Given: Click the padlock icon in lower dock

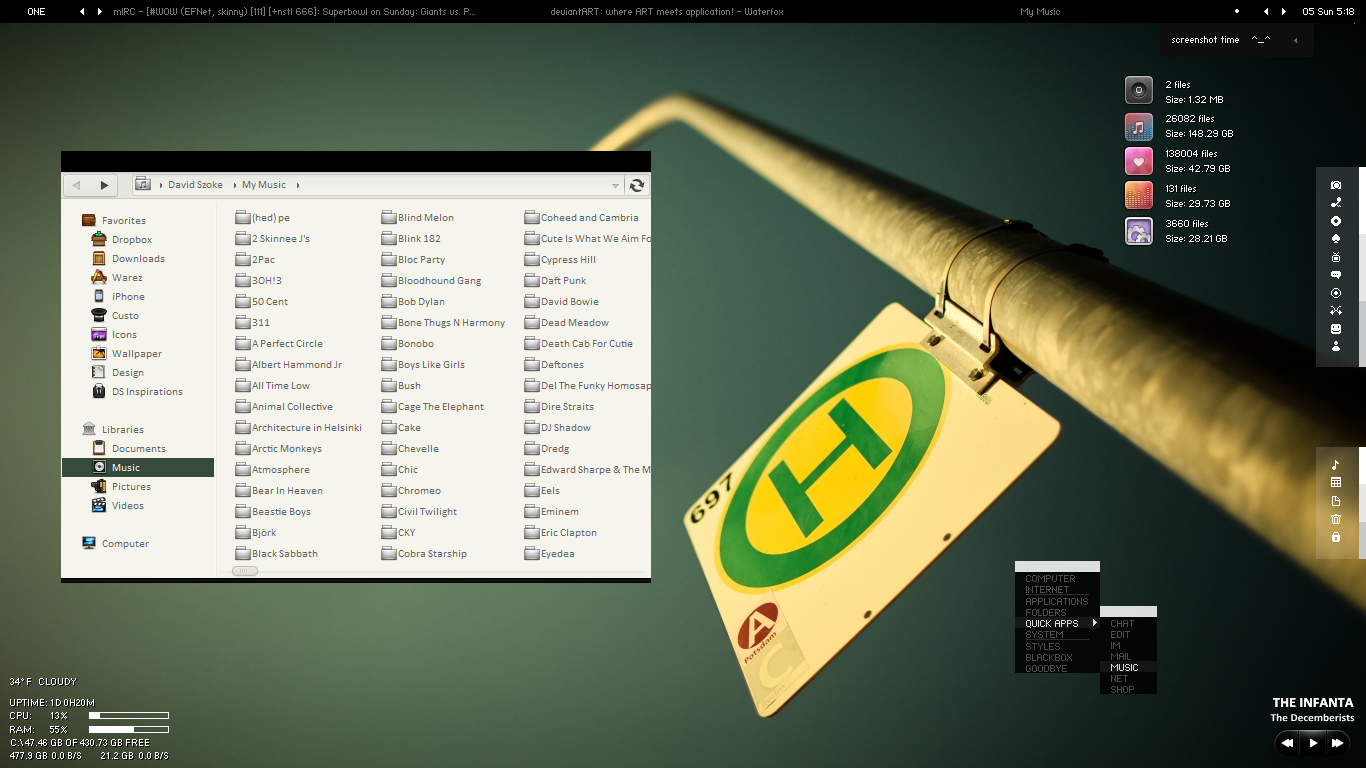Looking at the screenshot, I should [x=1336, y=537].
